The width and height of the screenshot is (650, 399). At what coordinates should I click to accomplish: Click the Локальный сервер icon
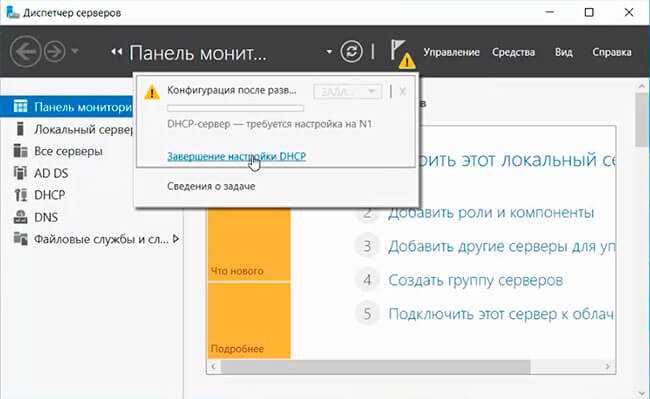point(20,129)
